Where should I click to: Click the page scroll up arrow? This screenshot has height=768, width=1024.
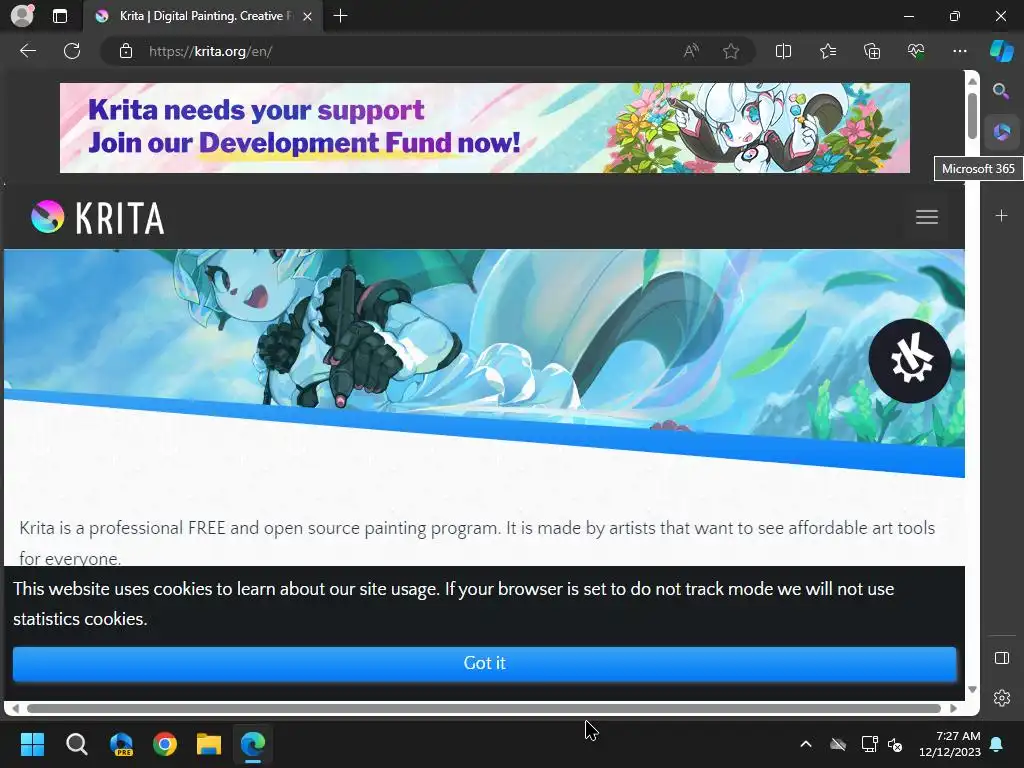coord(972,81)
